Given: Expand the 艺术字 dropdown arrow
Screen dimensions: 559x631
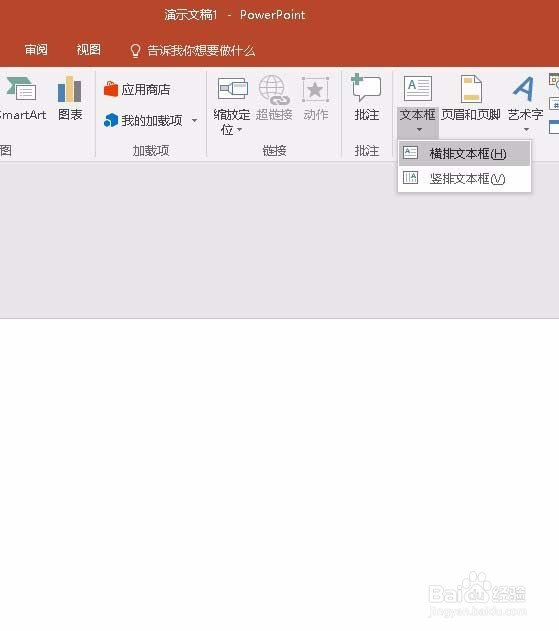Looking at the screenshot, I should (526, 130).
